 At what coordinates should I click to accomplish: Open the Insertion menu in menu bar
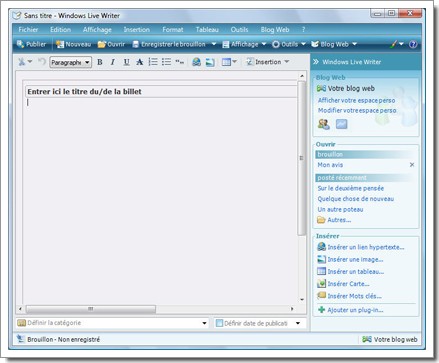click(137, 30)
